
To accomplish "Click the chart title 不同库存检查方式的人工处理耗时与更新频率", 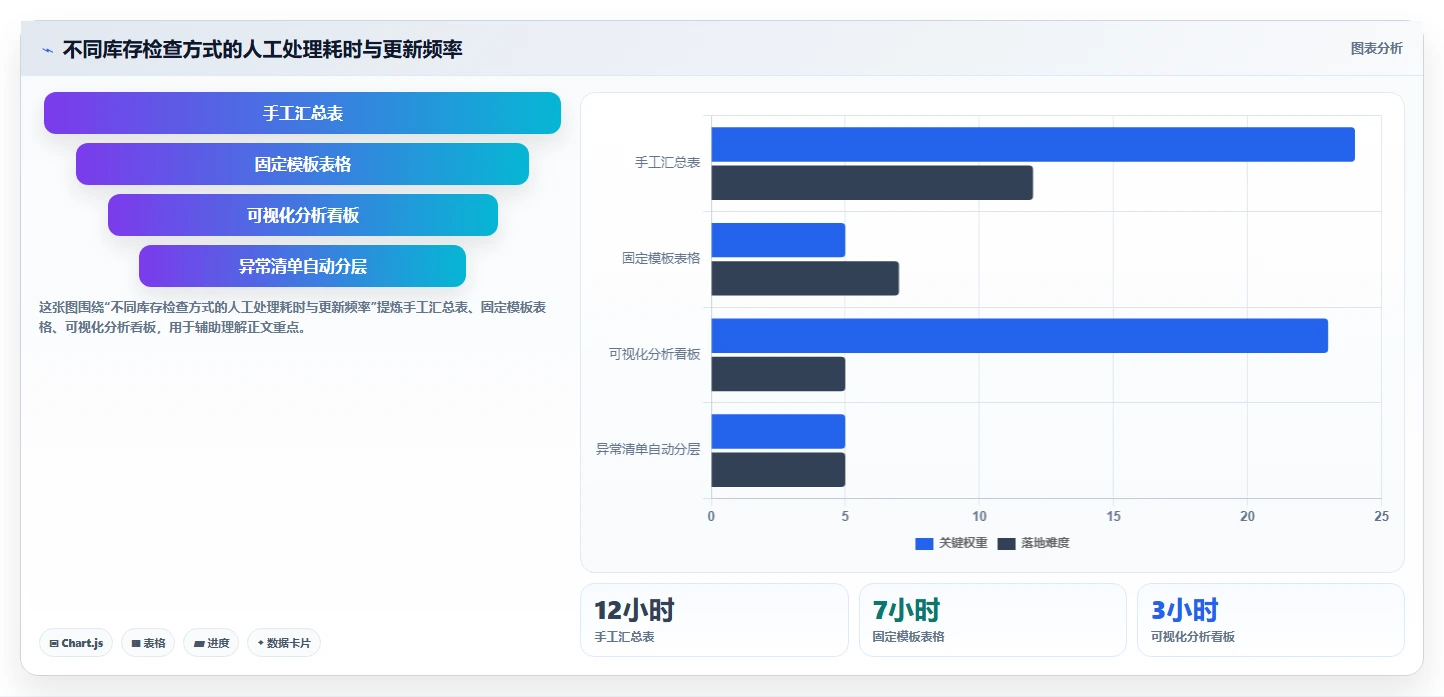I will [263, 50].
